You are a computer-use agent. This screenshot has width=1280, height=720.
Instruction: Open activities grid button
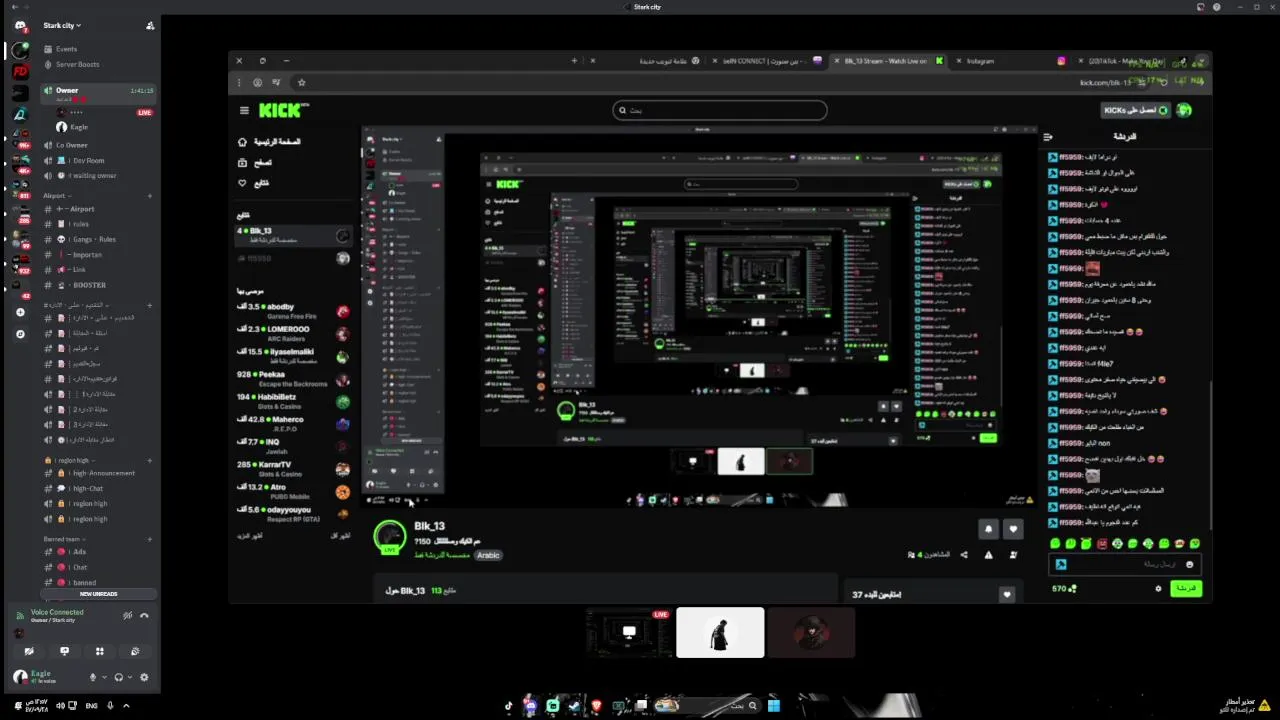click(x=99, y=651)
